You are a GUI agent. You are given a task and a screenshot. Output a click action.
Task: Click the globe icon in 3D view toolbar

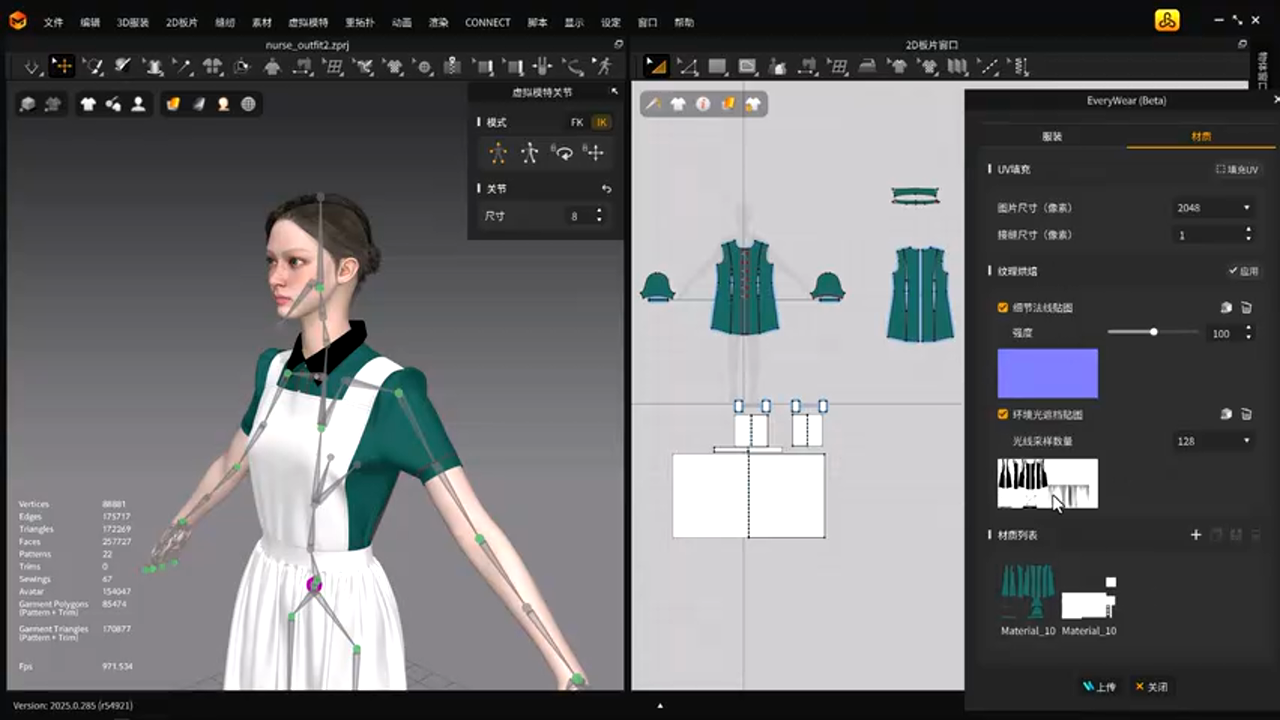[248, 104]
